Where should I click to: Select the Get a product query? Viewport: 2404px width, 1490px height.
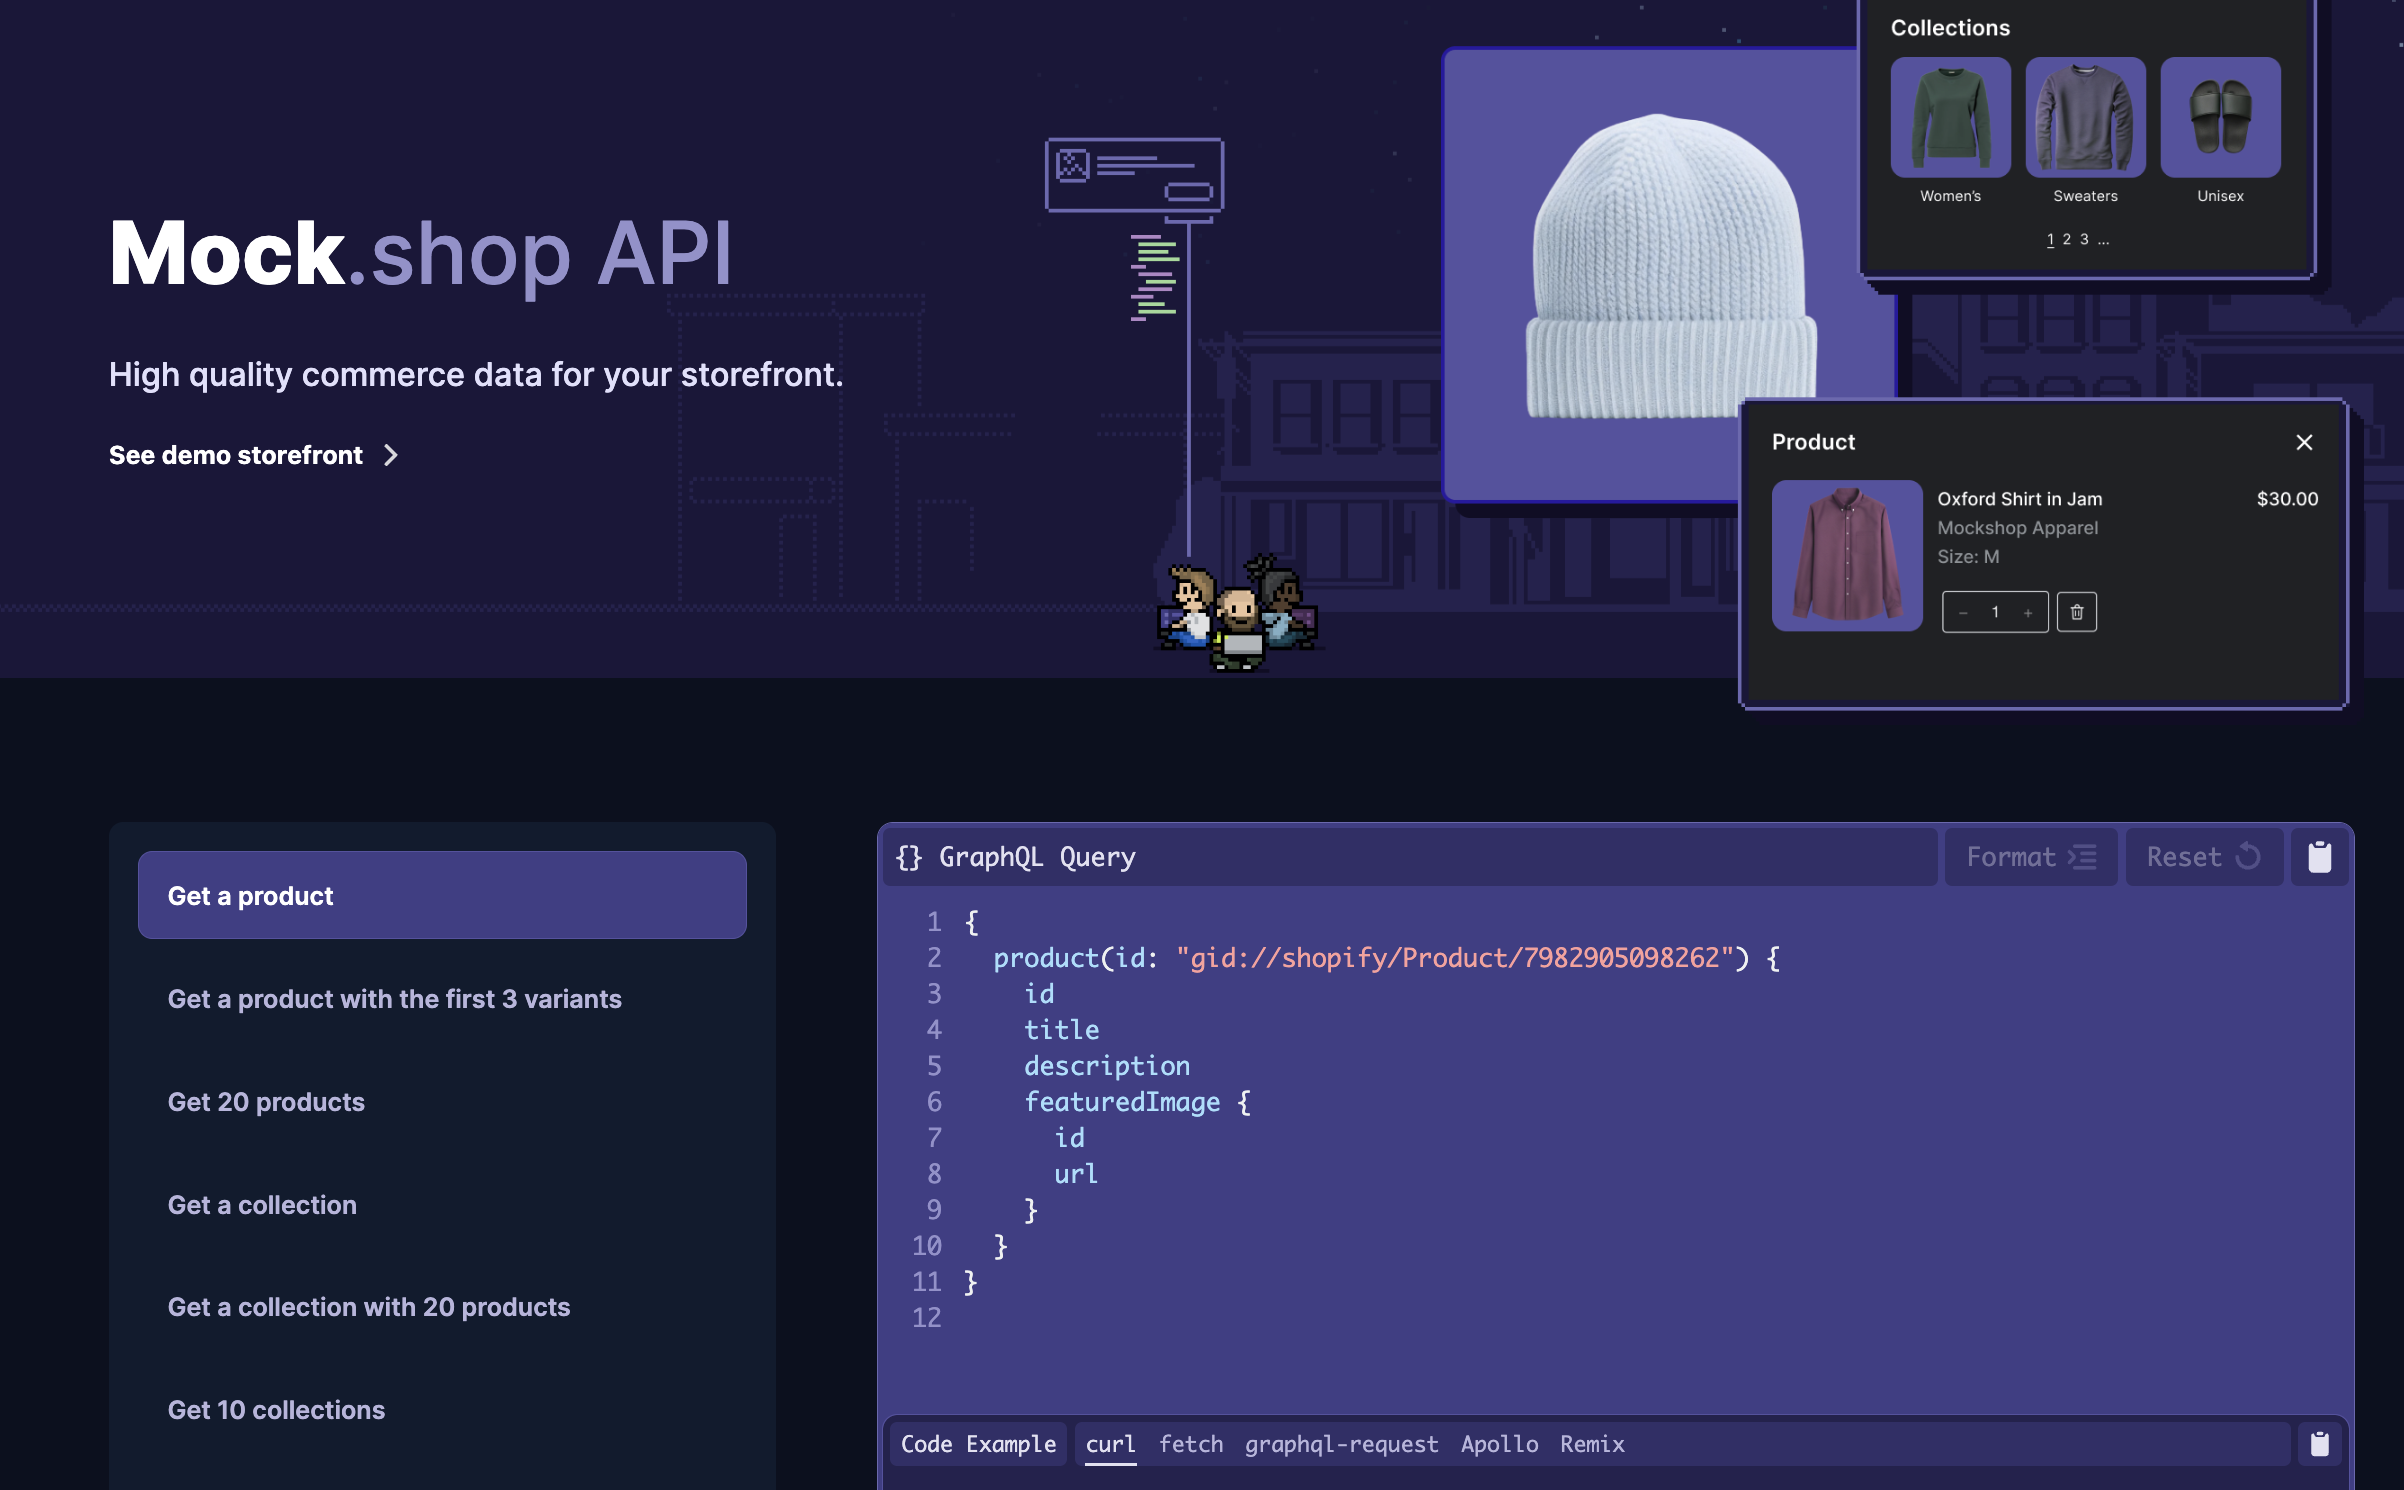[442, 895]
